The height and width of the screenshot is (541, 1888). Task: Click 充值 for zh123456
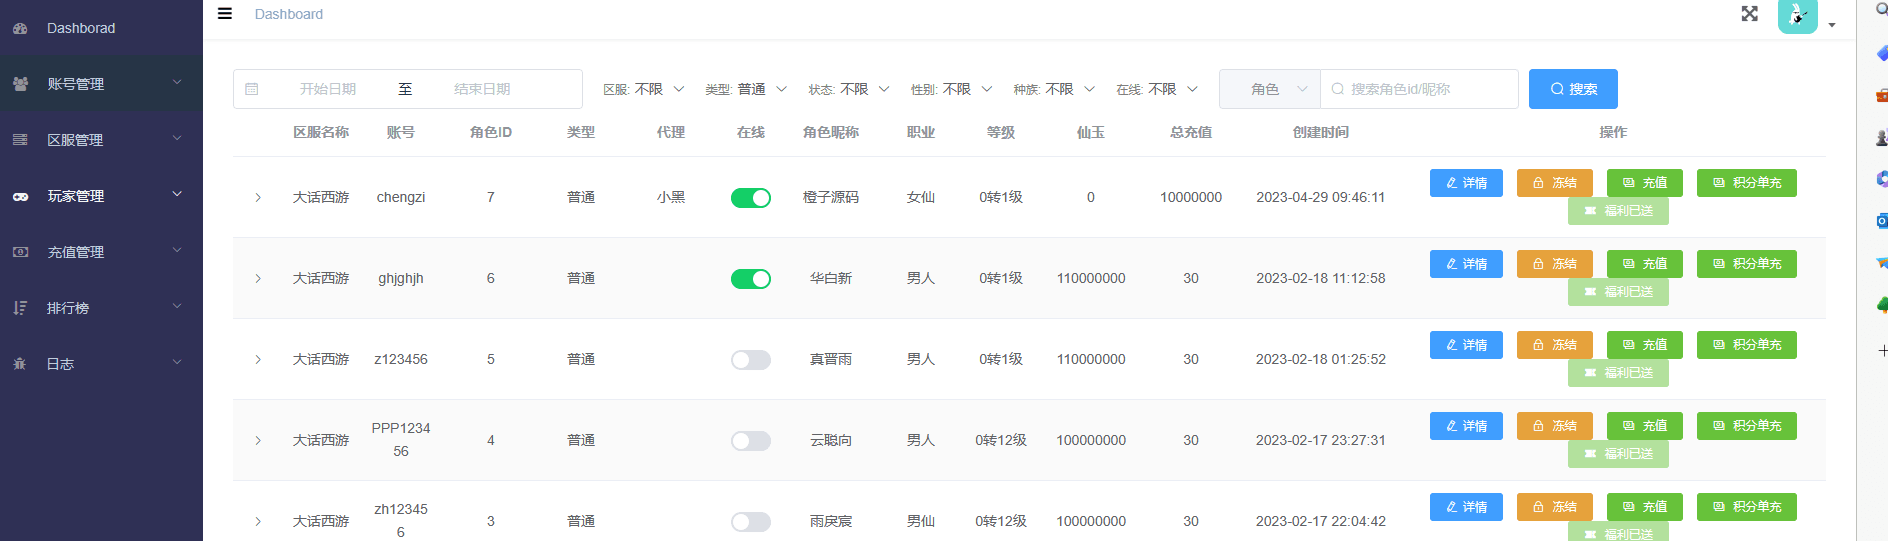[x=1645, y=507]
